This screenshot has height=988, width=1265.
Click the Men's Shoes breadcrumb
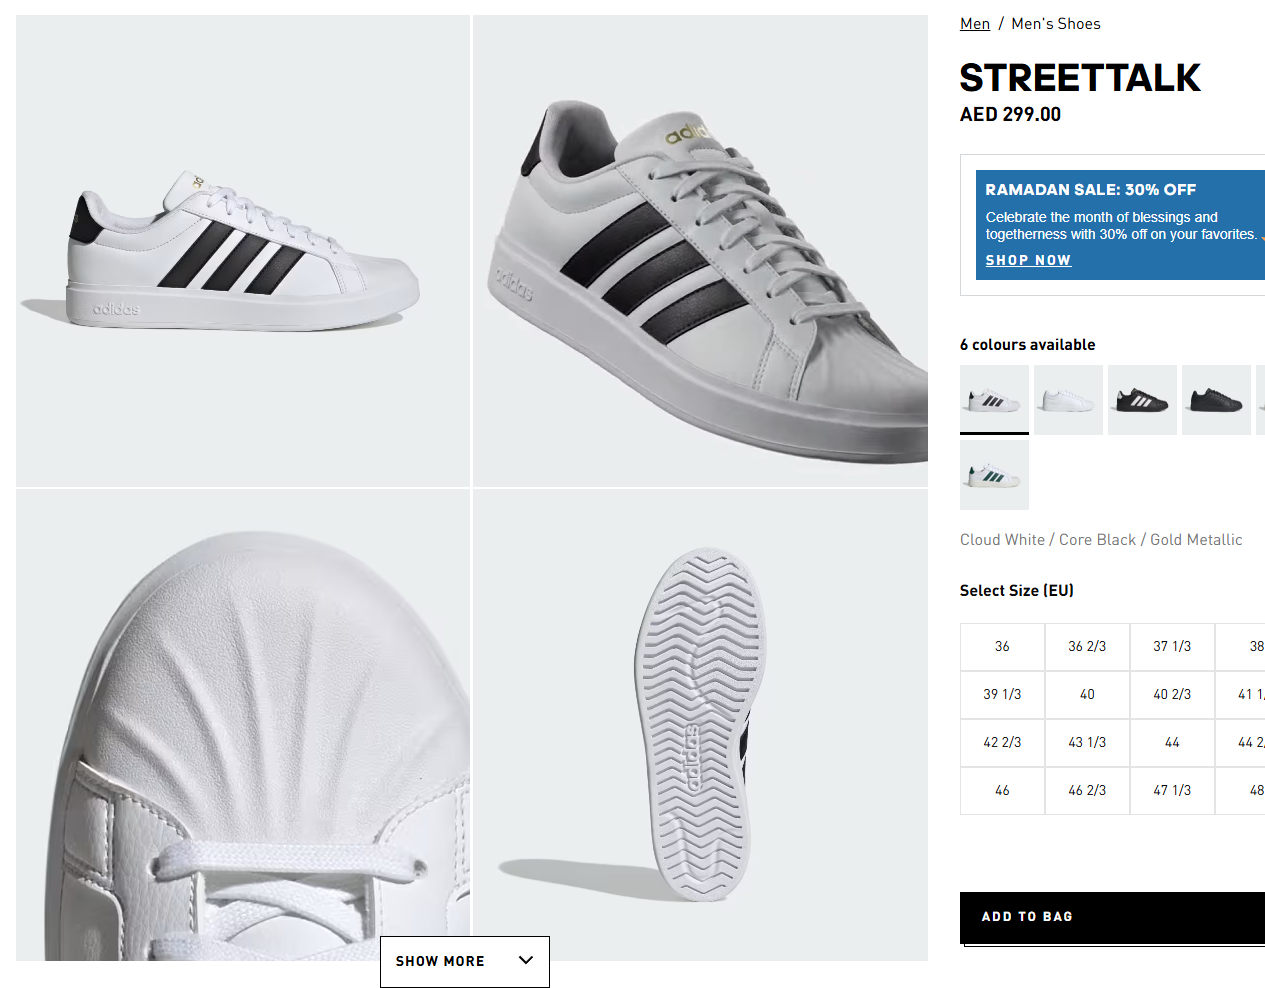[1055, 24]
